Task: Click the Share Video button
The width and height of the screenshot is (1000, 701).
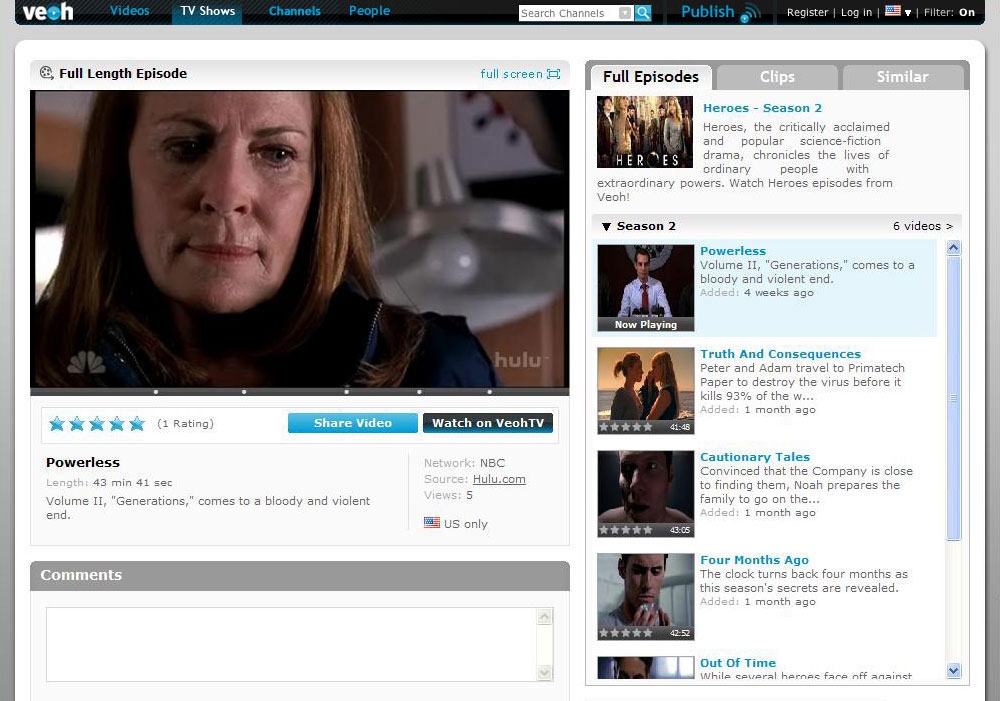Action: (353, 423)
